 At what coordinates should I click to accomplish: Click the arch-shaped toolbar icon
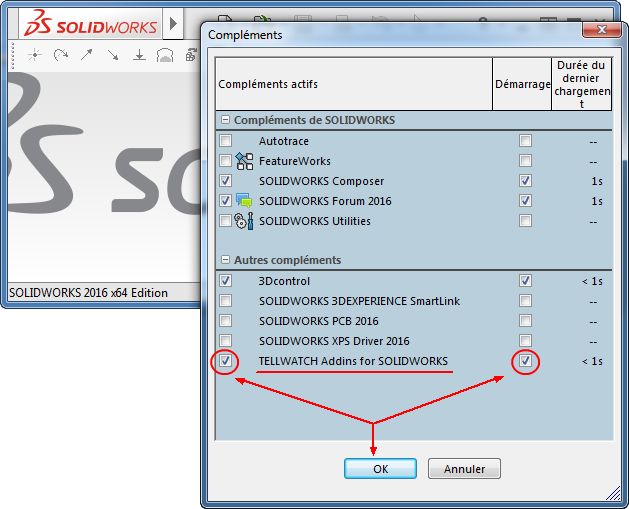point(166,55)
